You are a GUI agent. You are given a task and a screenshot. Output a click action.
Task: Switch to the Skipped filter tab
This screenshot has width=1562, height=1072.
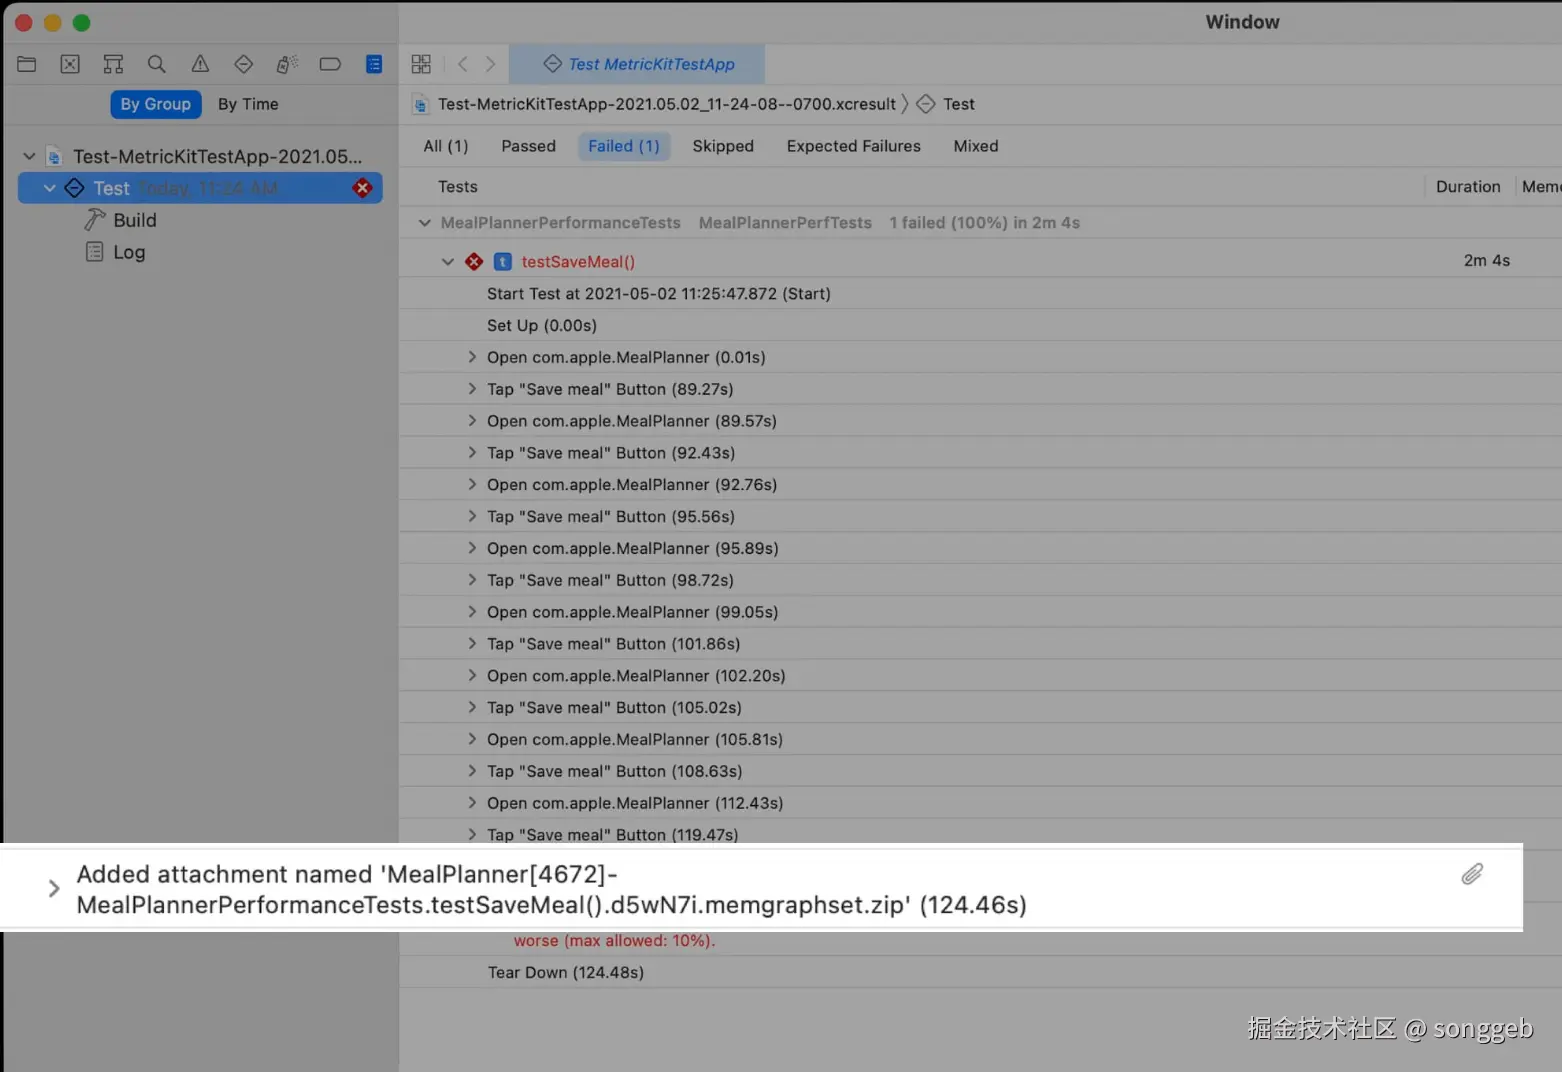(723, 146)
